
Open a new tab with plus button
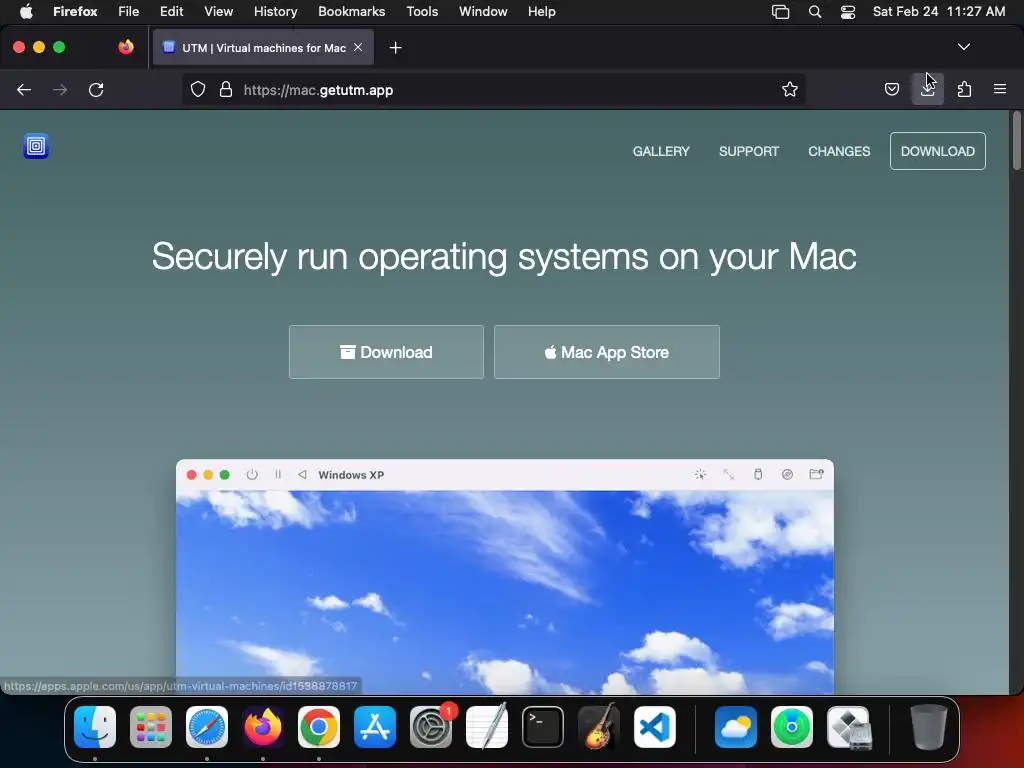click(395, 48)
